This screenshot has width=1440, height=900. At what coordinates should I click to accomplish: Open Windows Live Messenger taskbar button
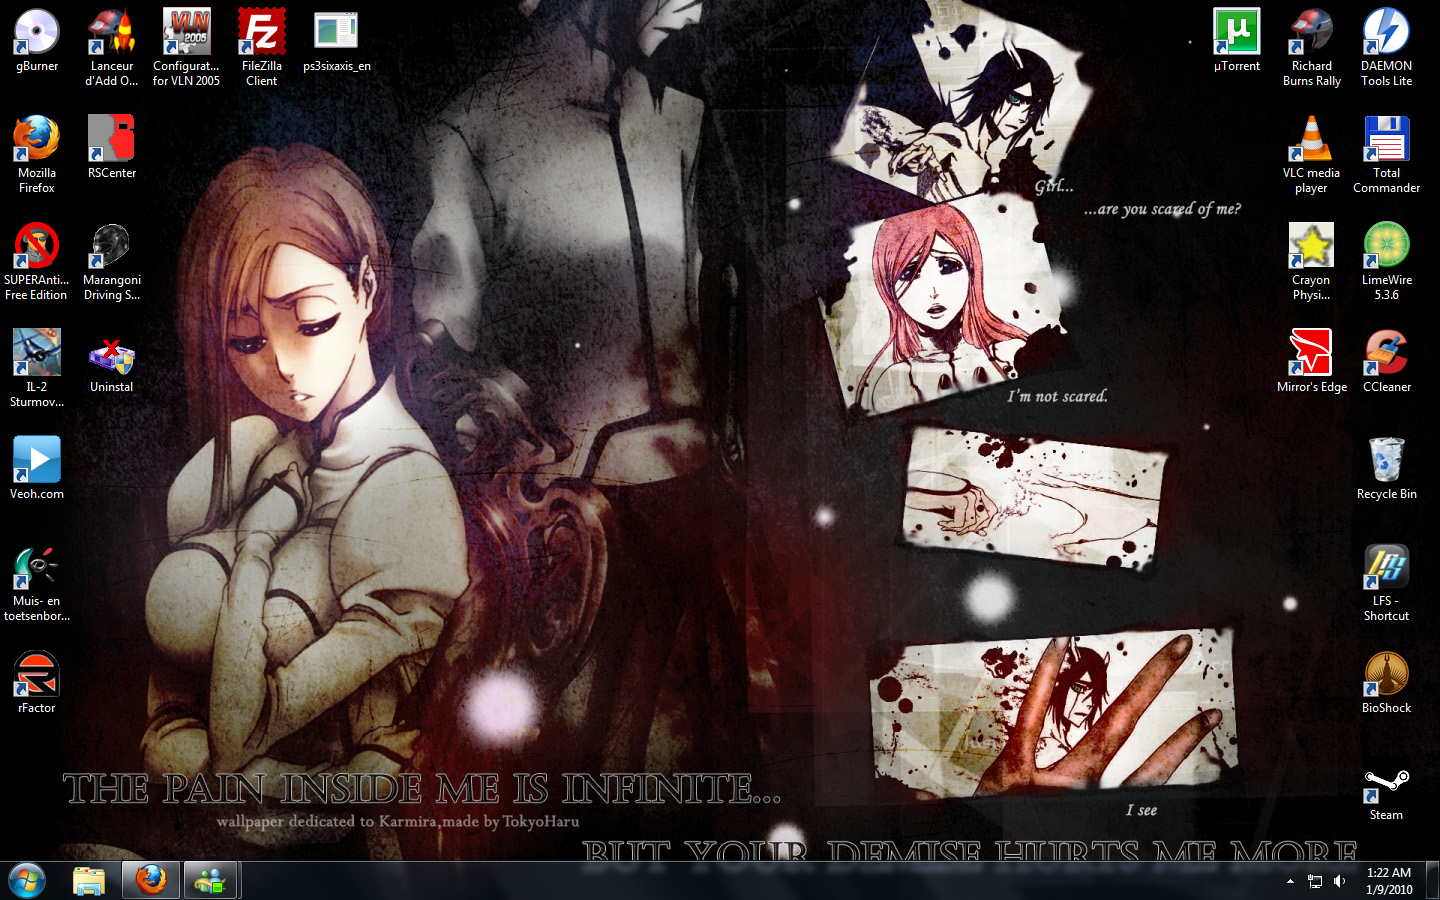point(211,880)
